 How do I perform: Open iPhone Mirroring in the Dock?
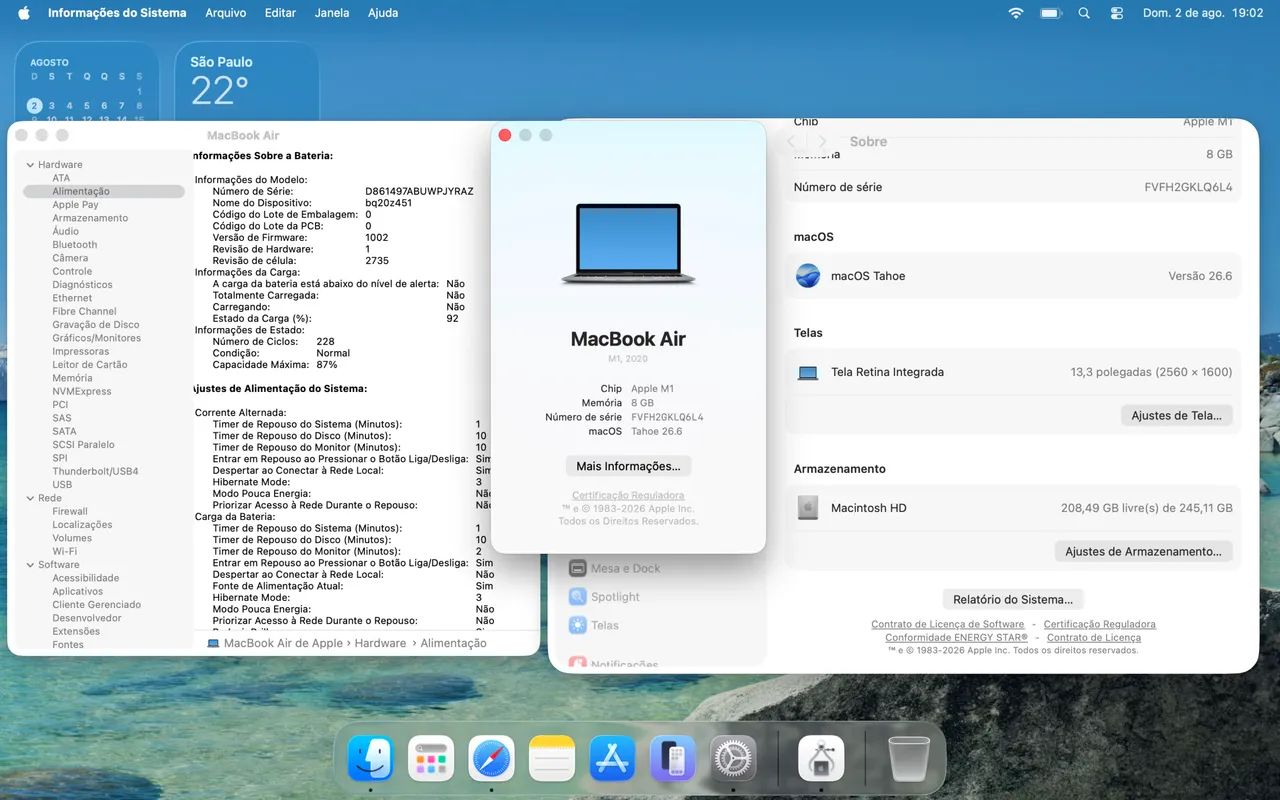673,759
